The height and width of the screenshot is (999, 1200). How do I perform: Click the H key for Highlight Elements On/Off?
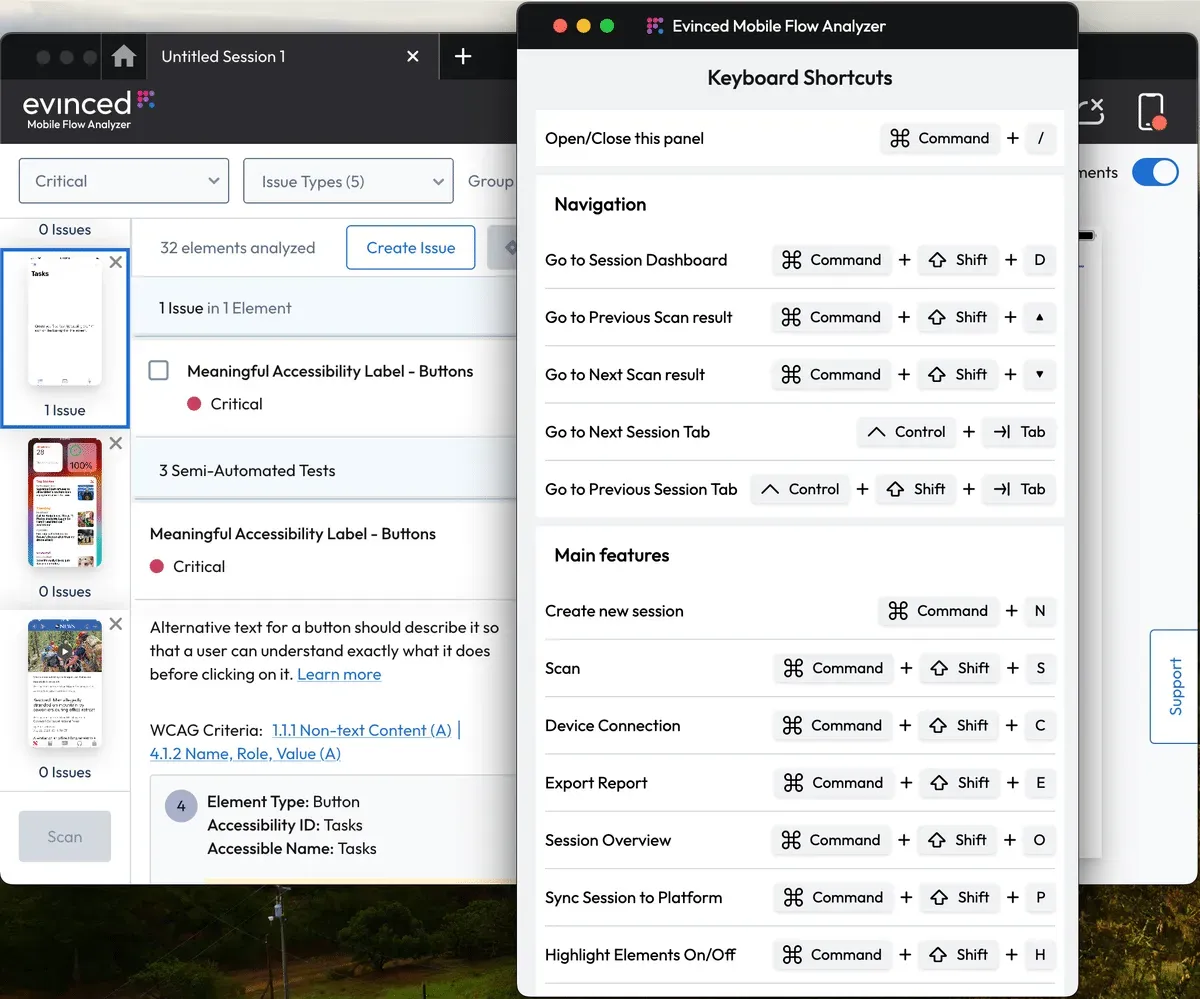[1040, 955]
